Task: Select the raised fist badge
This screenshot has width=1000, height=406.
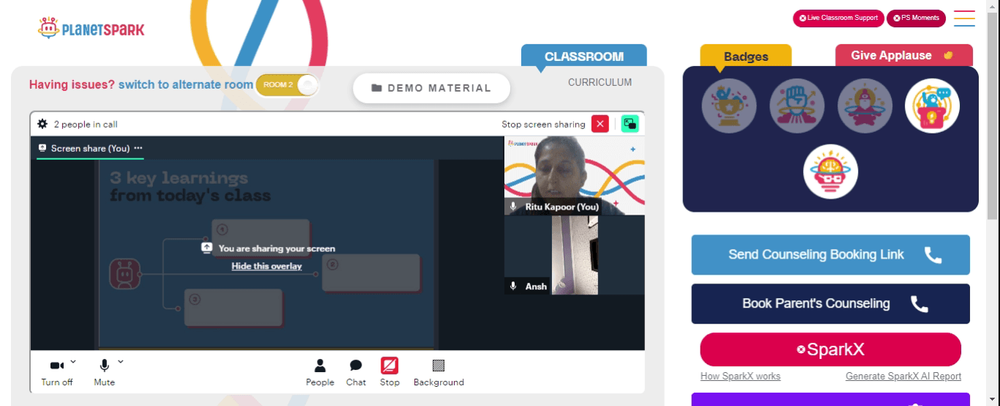Action: [797, 106]
